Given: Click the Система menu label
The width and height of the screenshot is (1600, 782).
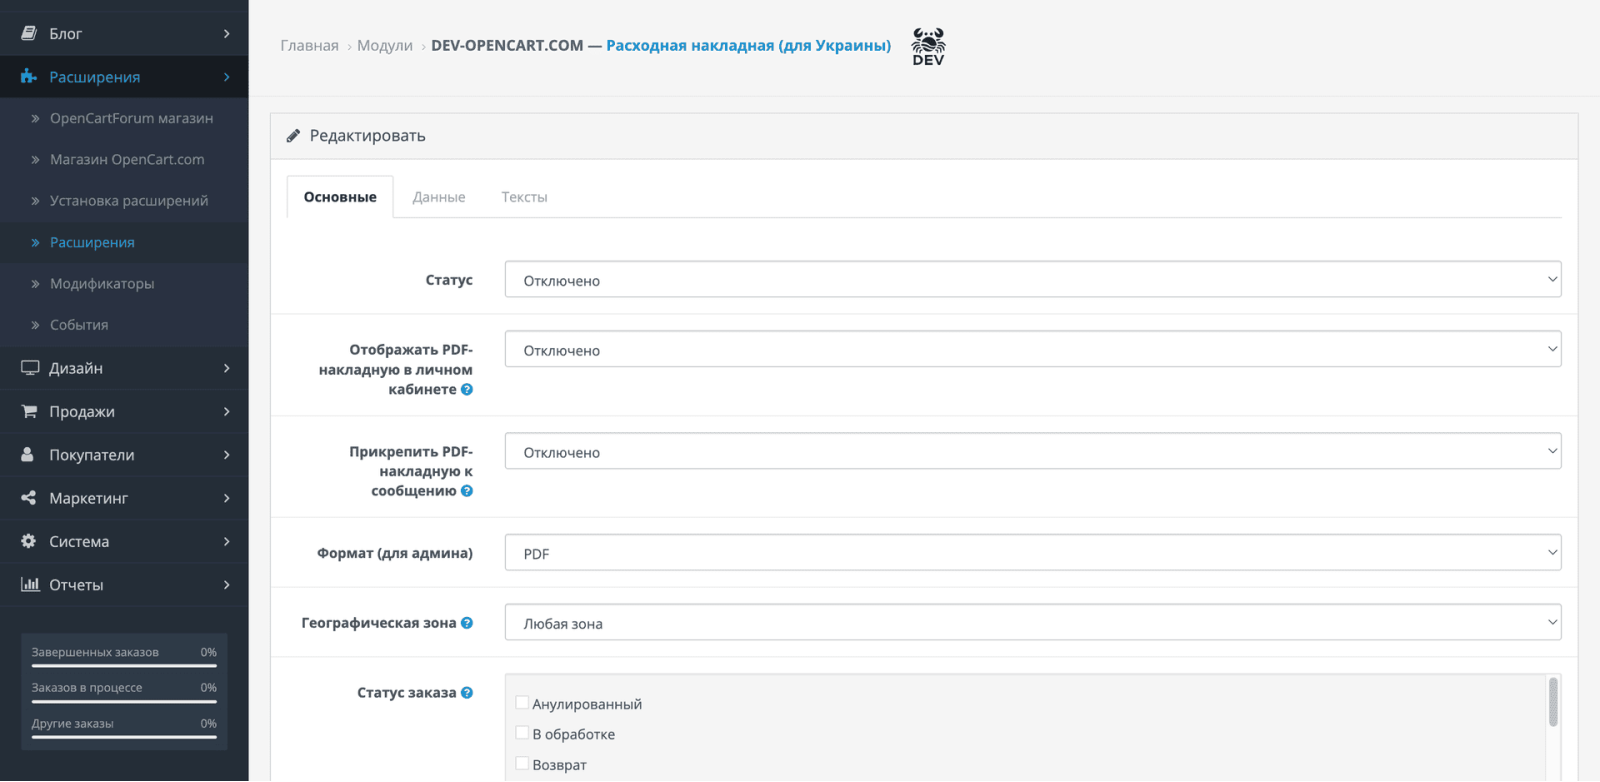Looking at the screenshot, I should [79, 541].
